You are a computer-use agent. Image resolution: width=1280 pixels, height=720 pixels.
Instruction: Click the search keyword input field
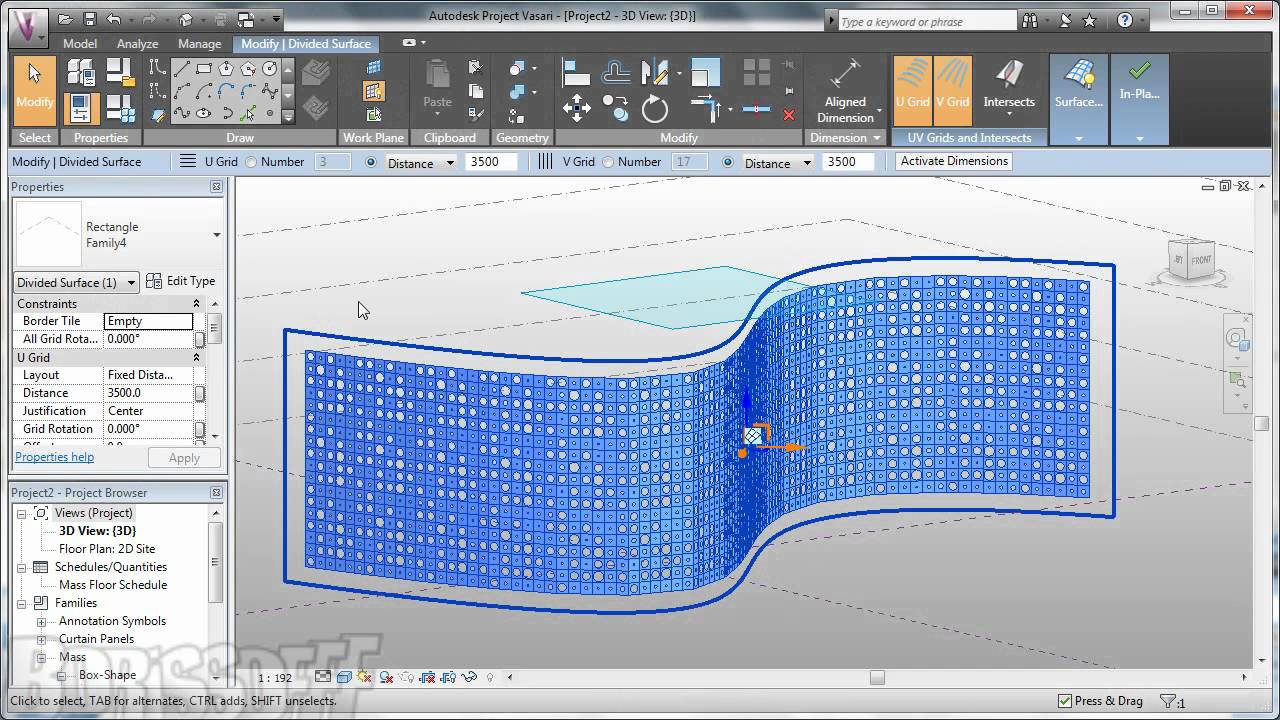(927, 21)
